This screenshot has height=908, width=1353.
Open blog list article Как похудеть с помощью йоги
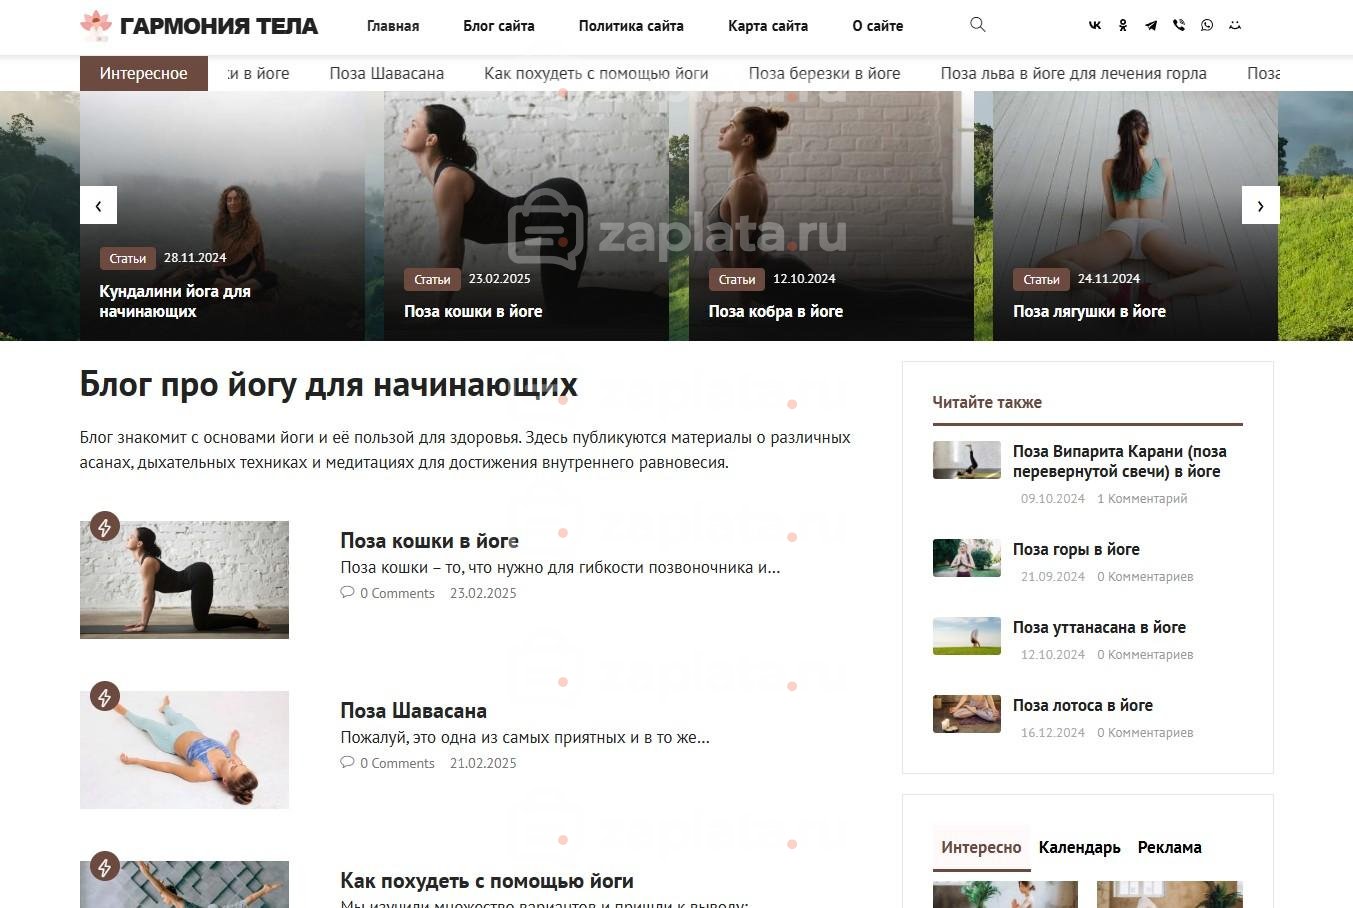(x=487, y=881)
